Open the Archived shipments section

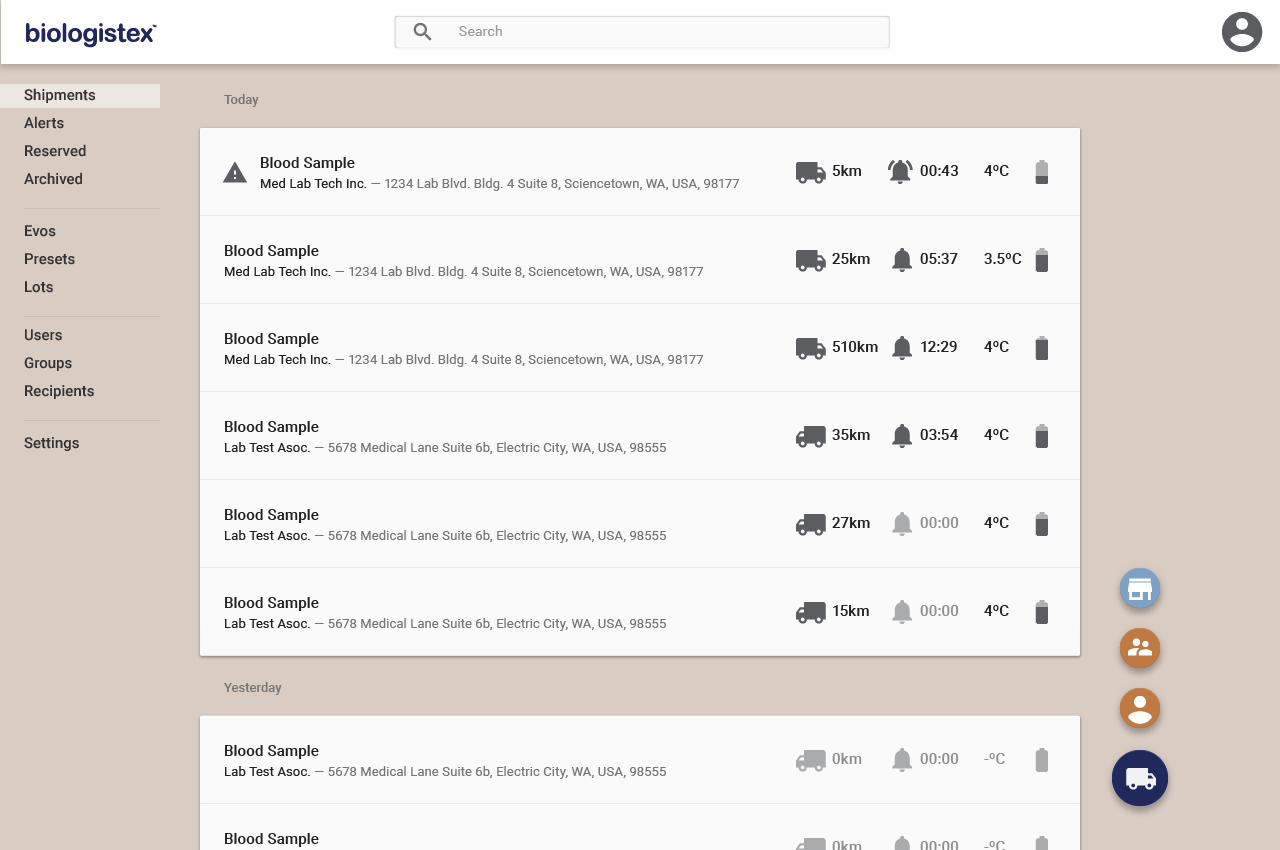pyautogui.click(x=53, y=179)
